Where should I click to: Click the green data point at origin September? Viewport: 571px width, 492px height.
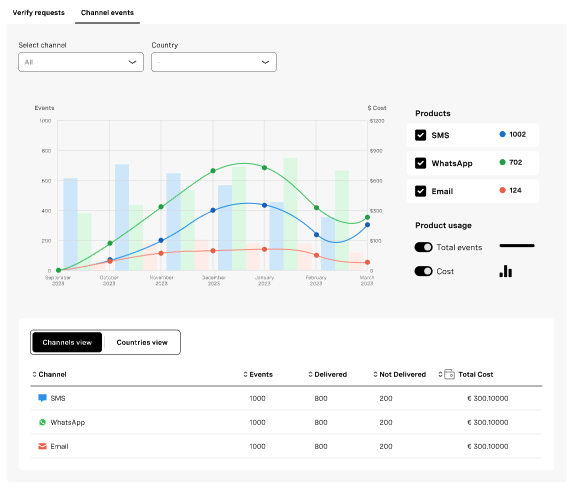point(58,270)
